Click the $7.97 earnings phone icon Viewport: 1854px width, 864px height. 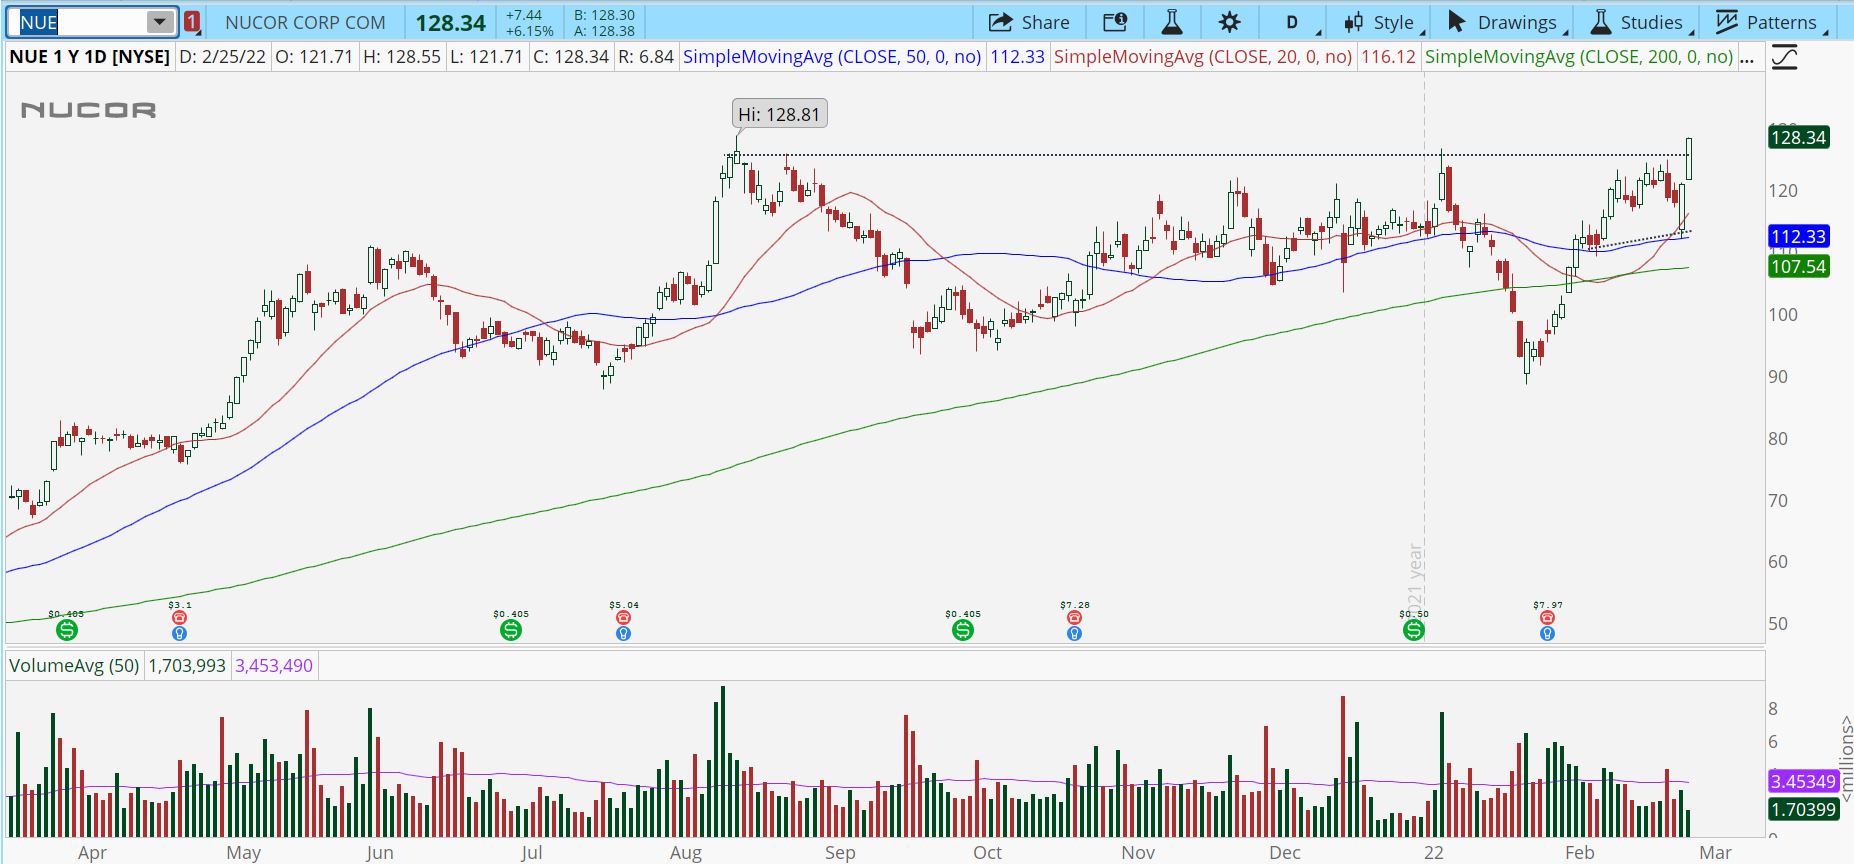[1547, 618]
